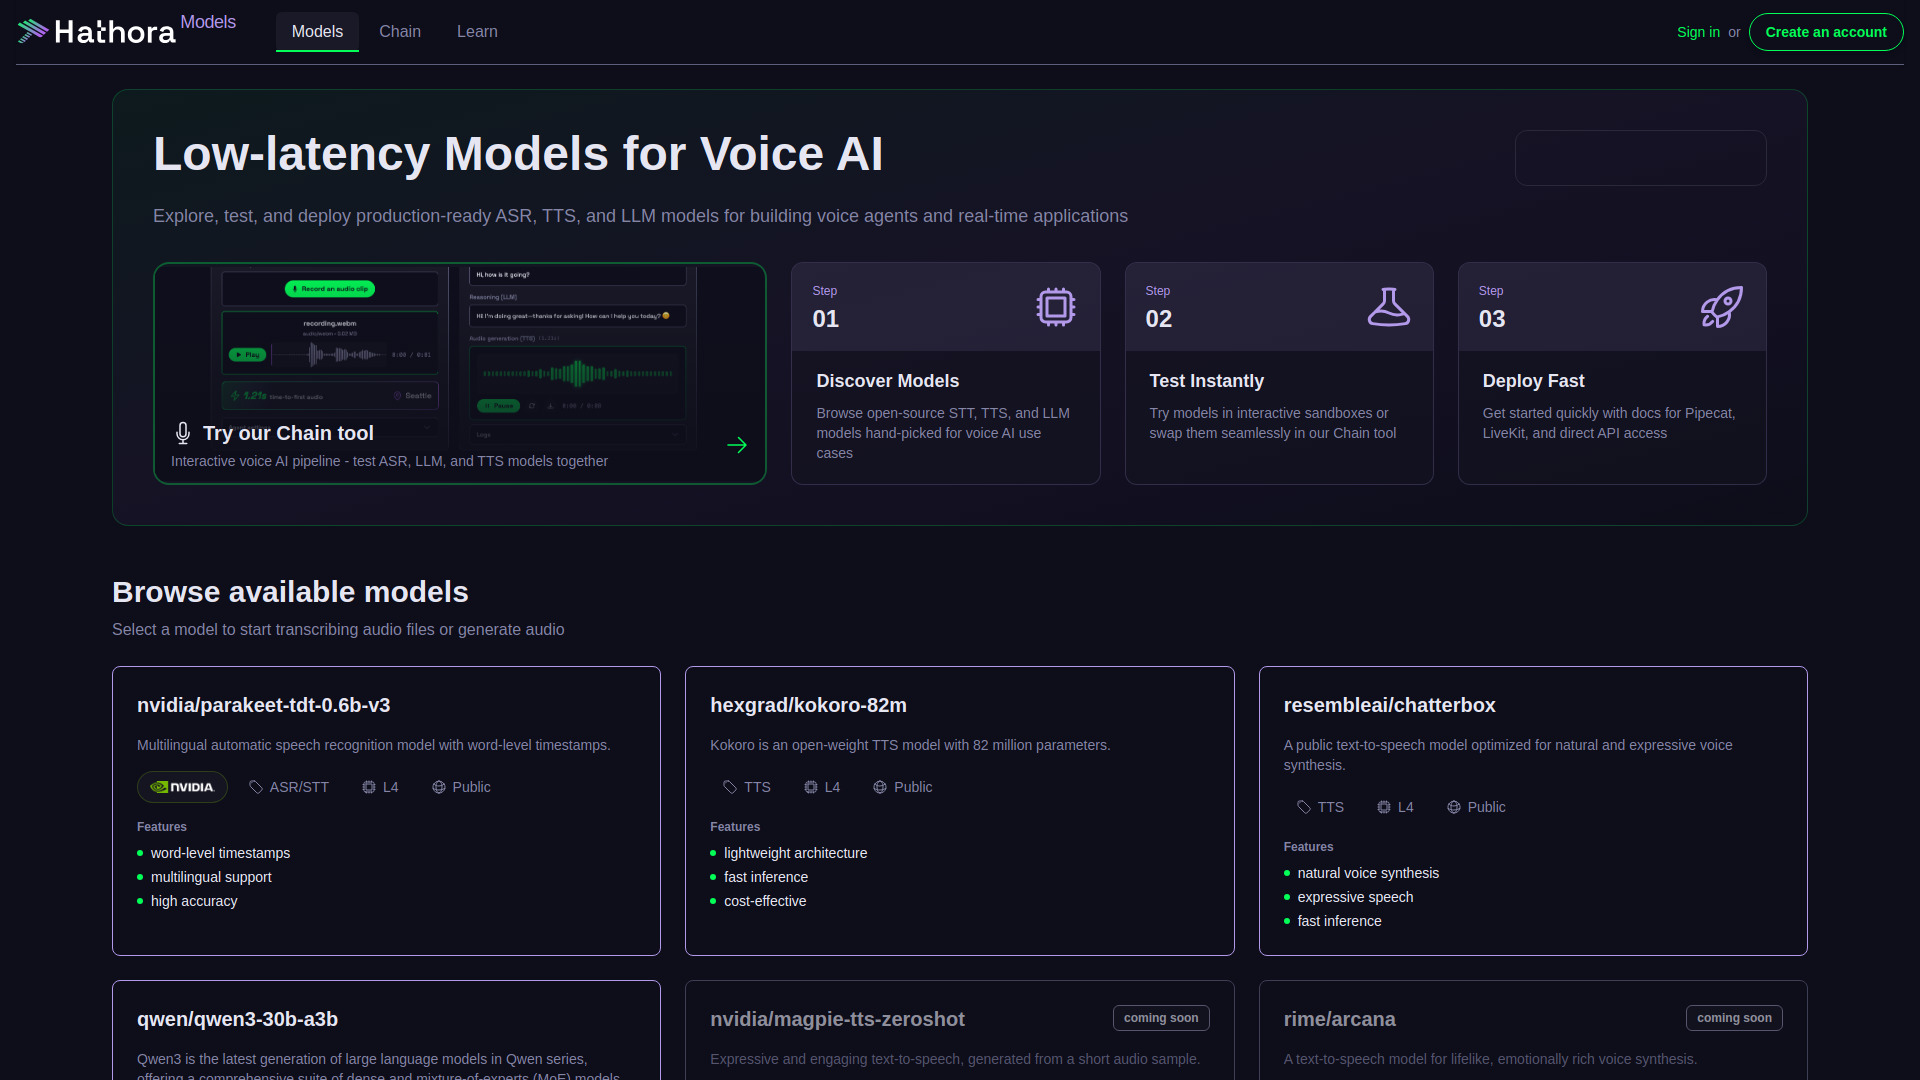
Task: Click the Hathora logo icon
Action: click(x=33, y=31)
